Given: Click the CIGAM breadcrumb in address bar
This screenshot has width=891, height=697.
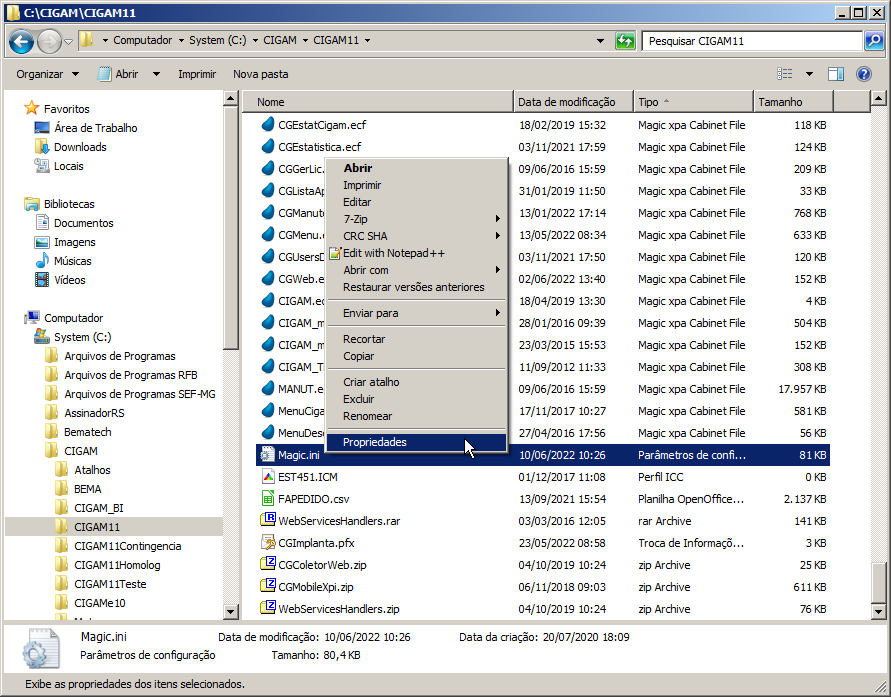Looking at the screenshot, I should [280, 40].
